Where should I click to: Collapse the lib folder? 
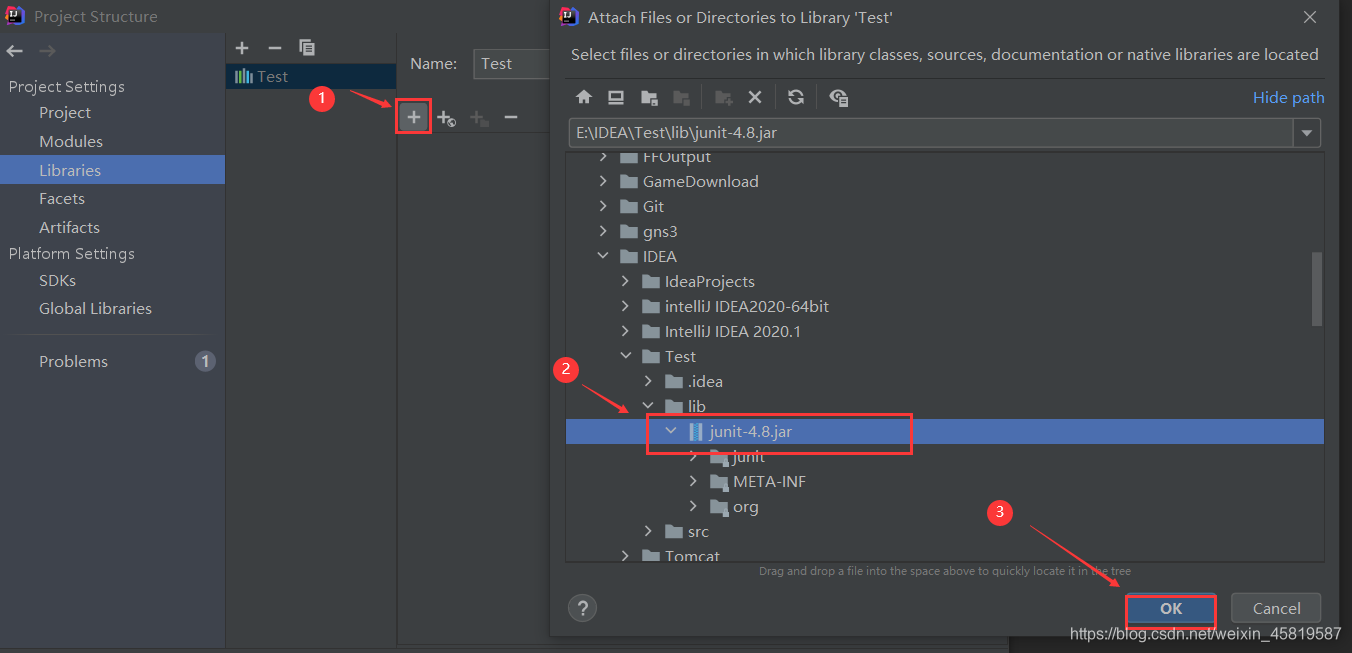648,406
